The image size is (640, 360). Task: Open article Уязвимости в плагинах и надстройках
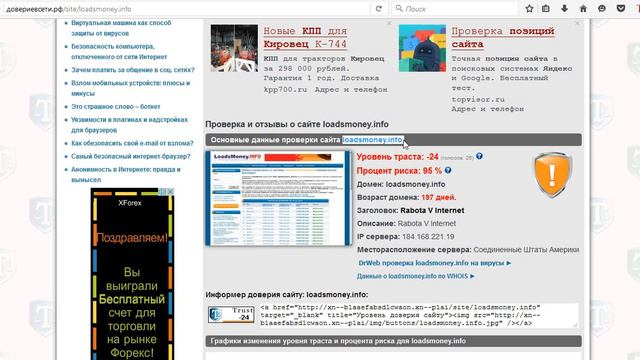pyautogui.click(x=129, y=125)
